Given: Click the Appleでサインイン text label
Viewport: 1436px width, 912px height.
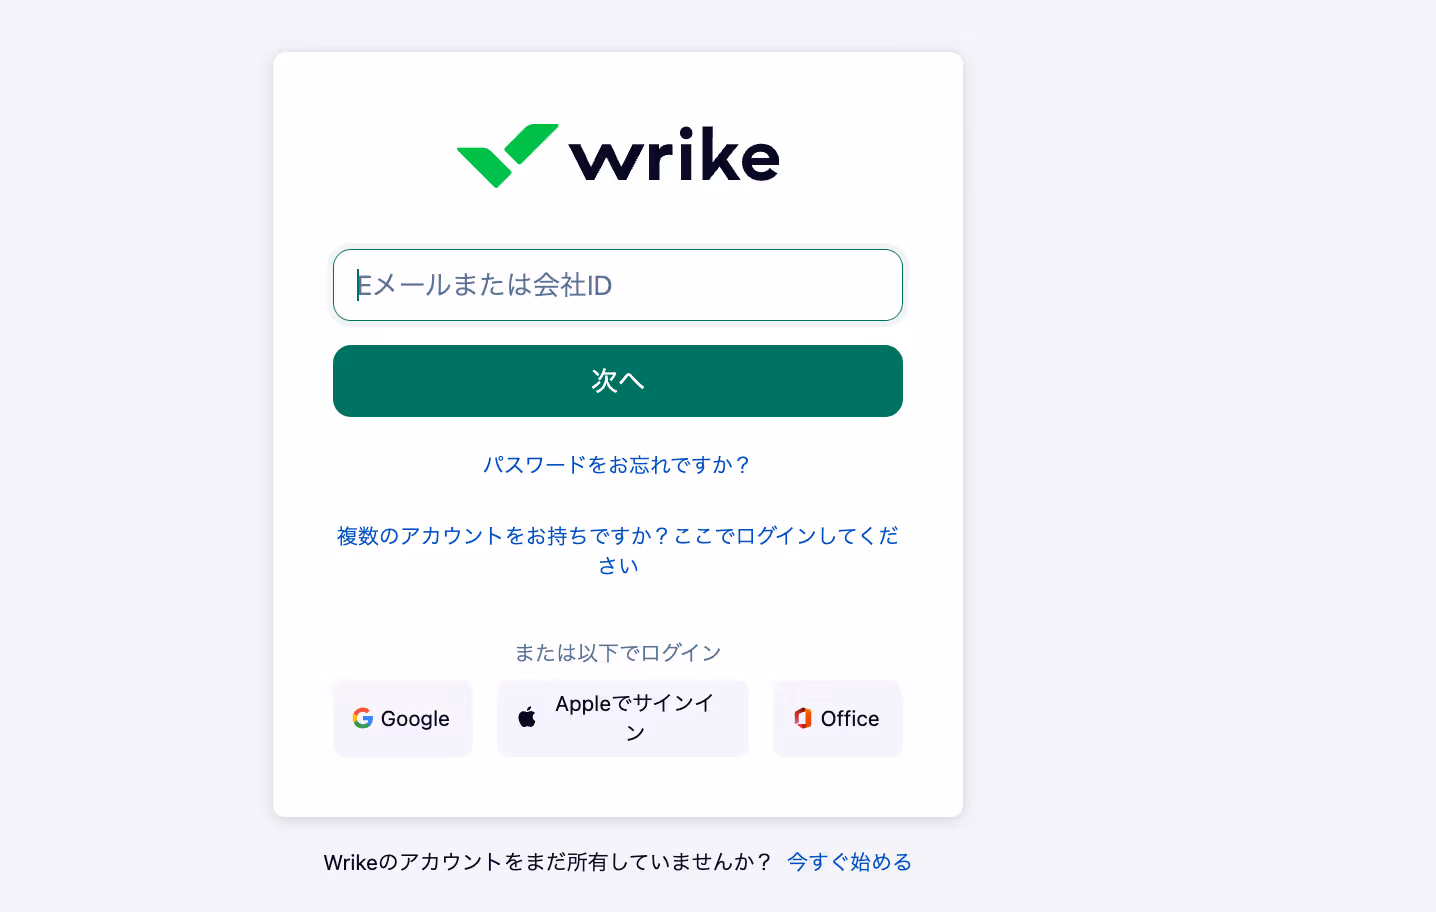Looking at the screenshot, I should click(635, 718).
